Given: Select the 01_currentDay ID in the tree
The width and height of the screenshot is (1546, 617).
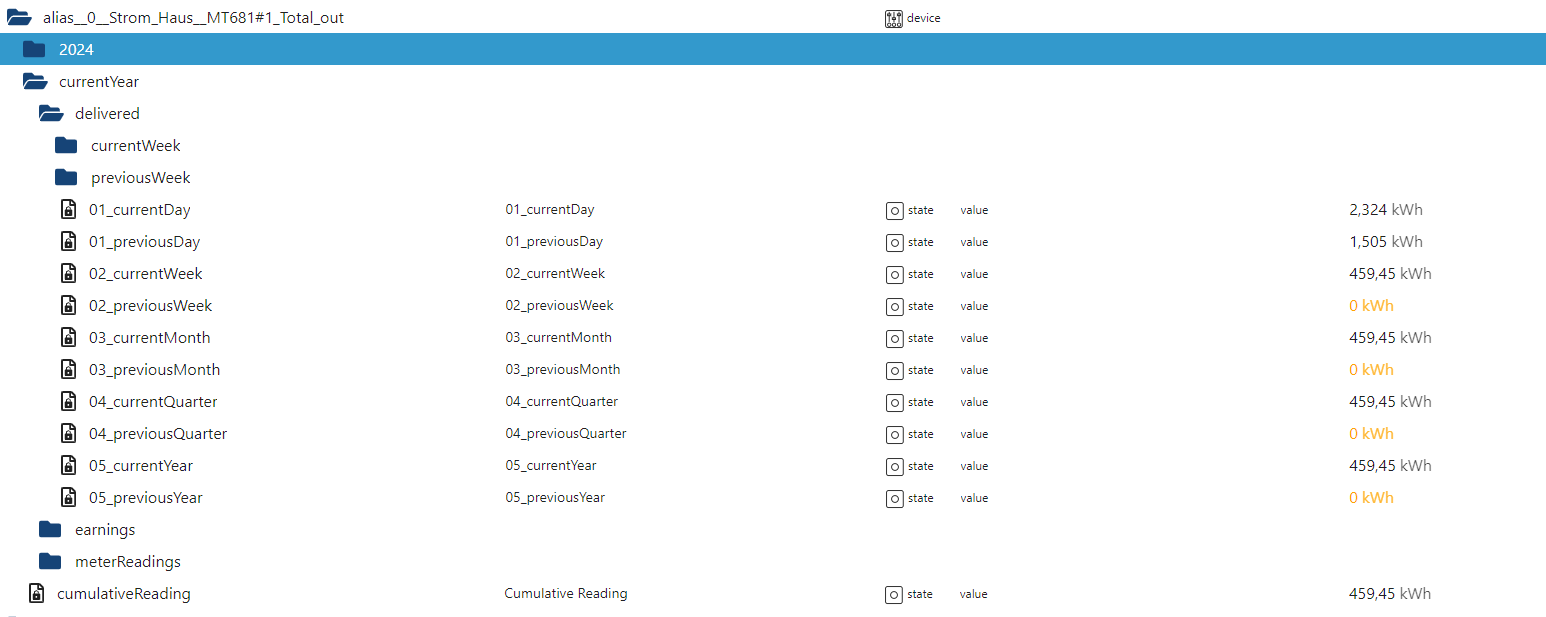Looking at the screenshot, I should (x=140, y=210).
